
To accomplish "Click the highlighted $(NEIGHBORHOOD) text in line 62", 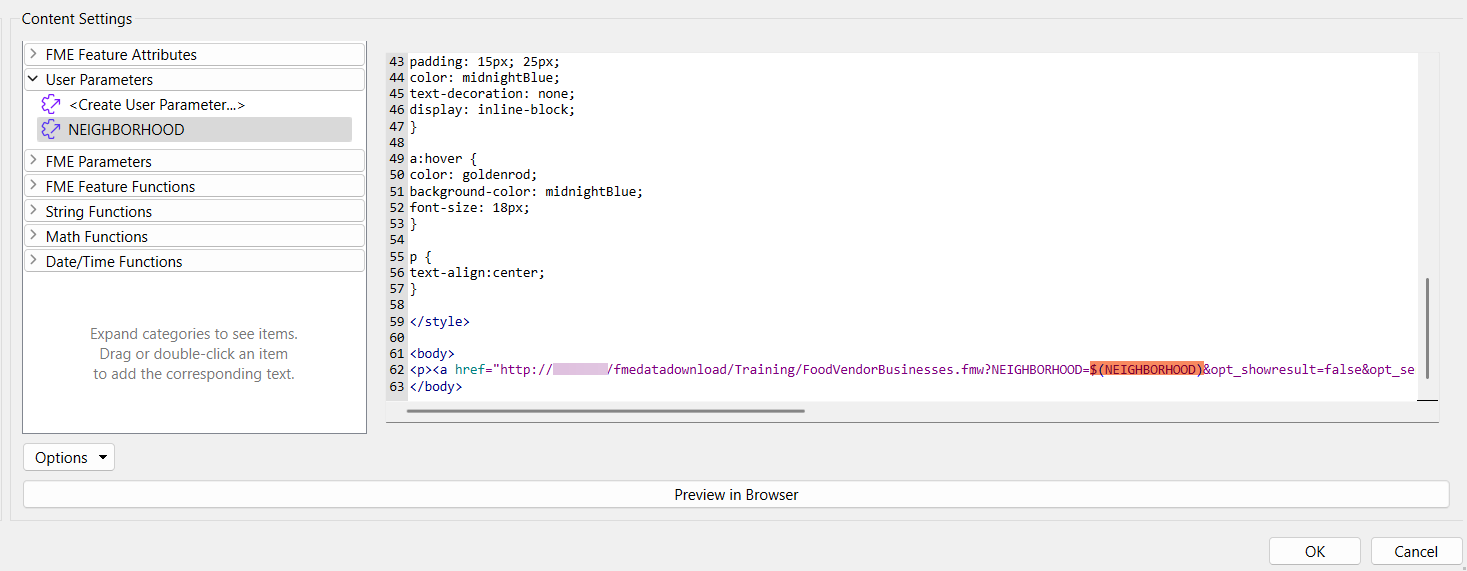I will click(1146, 370).
